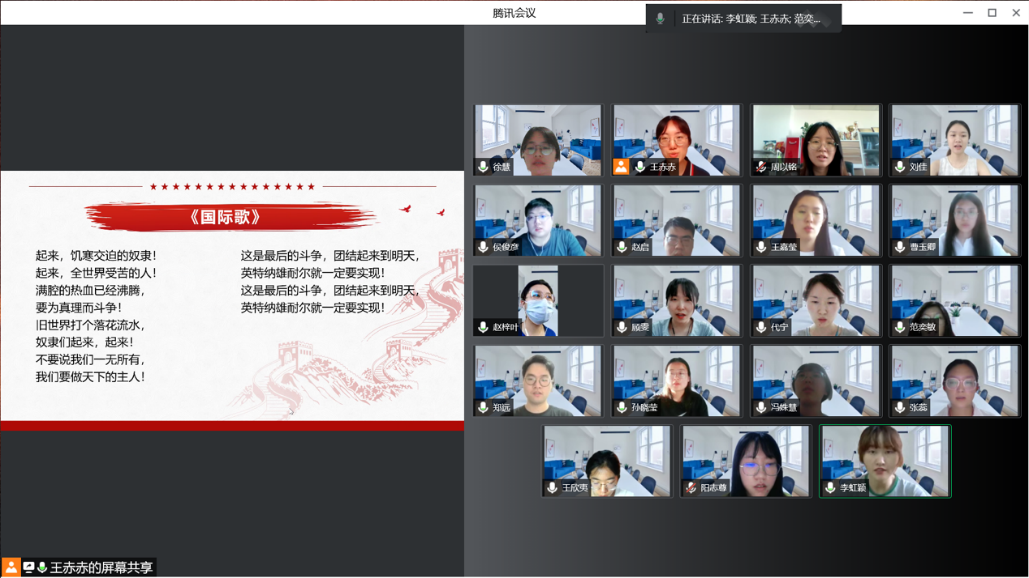Click the microphone icon on 张蕊's tile
This screenshot has height=578, width=1029.
pyautogui.click(x=900, y=408)
